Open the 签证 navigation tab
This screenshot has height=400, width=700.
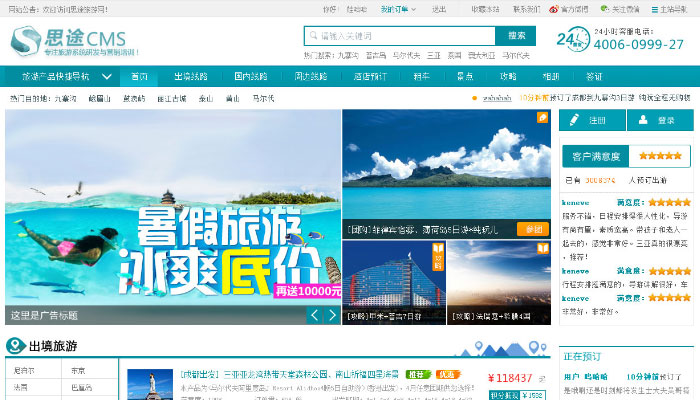[594, 76]
